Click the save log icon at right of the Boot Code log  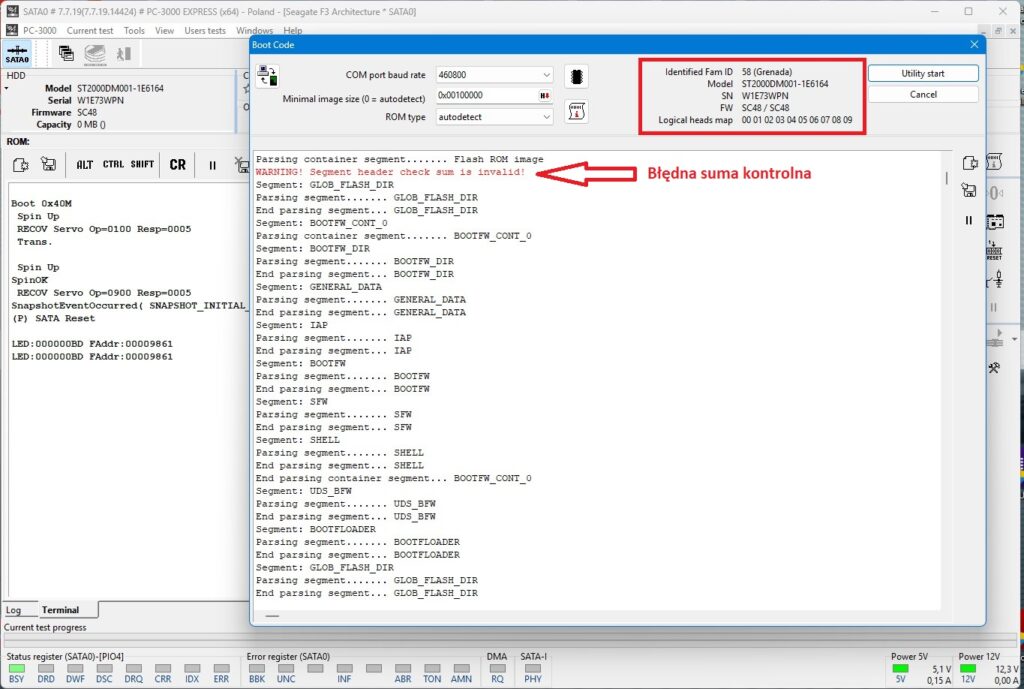click(969, 190)
